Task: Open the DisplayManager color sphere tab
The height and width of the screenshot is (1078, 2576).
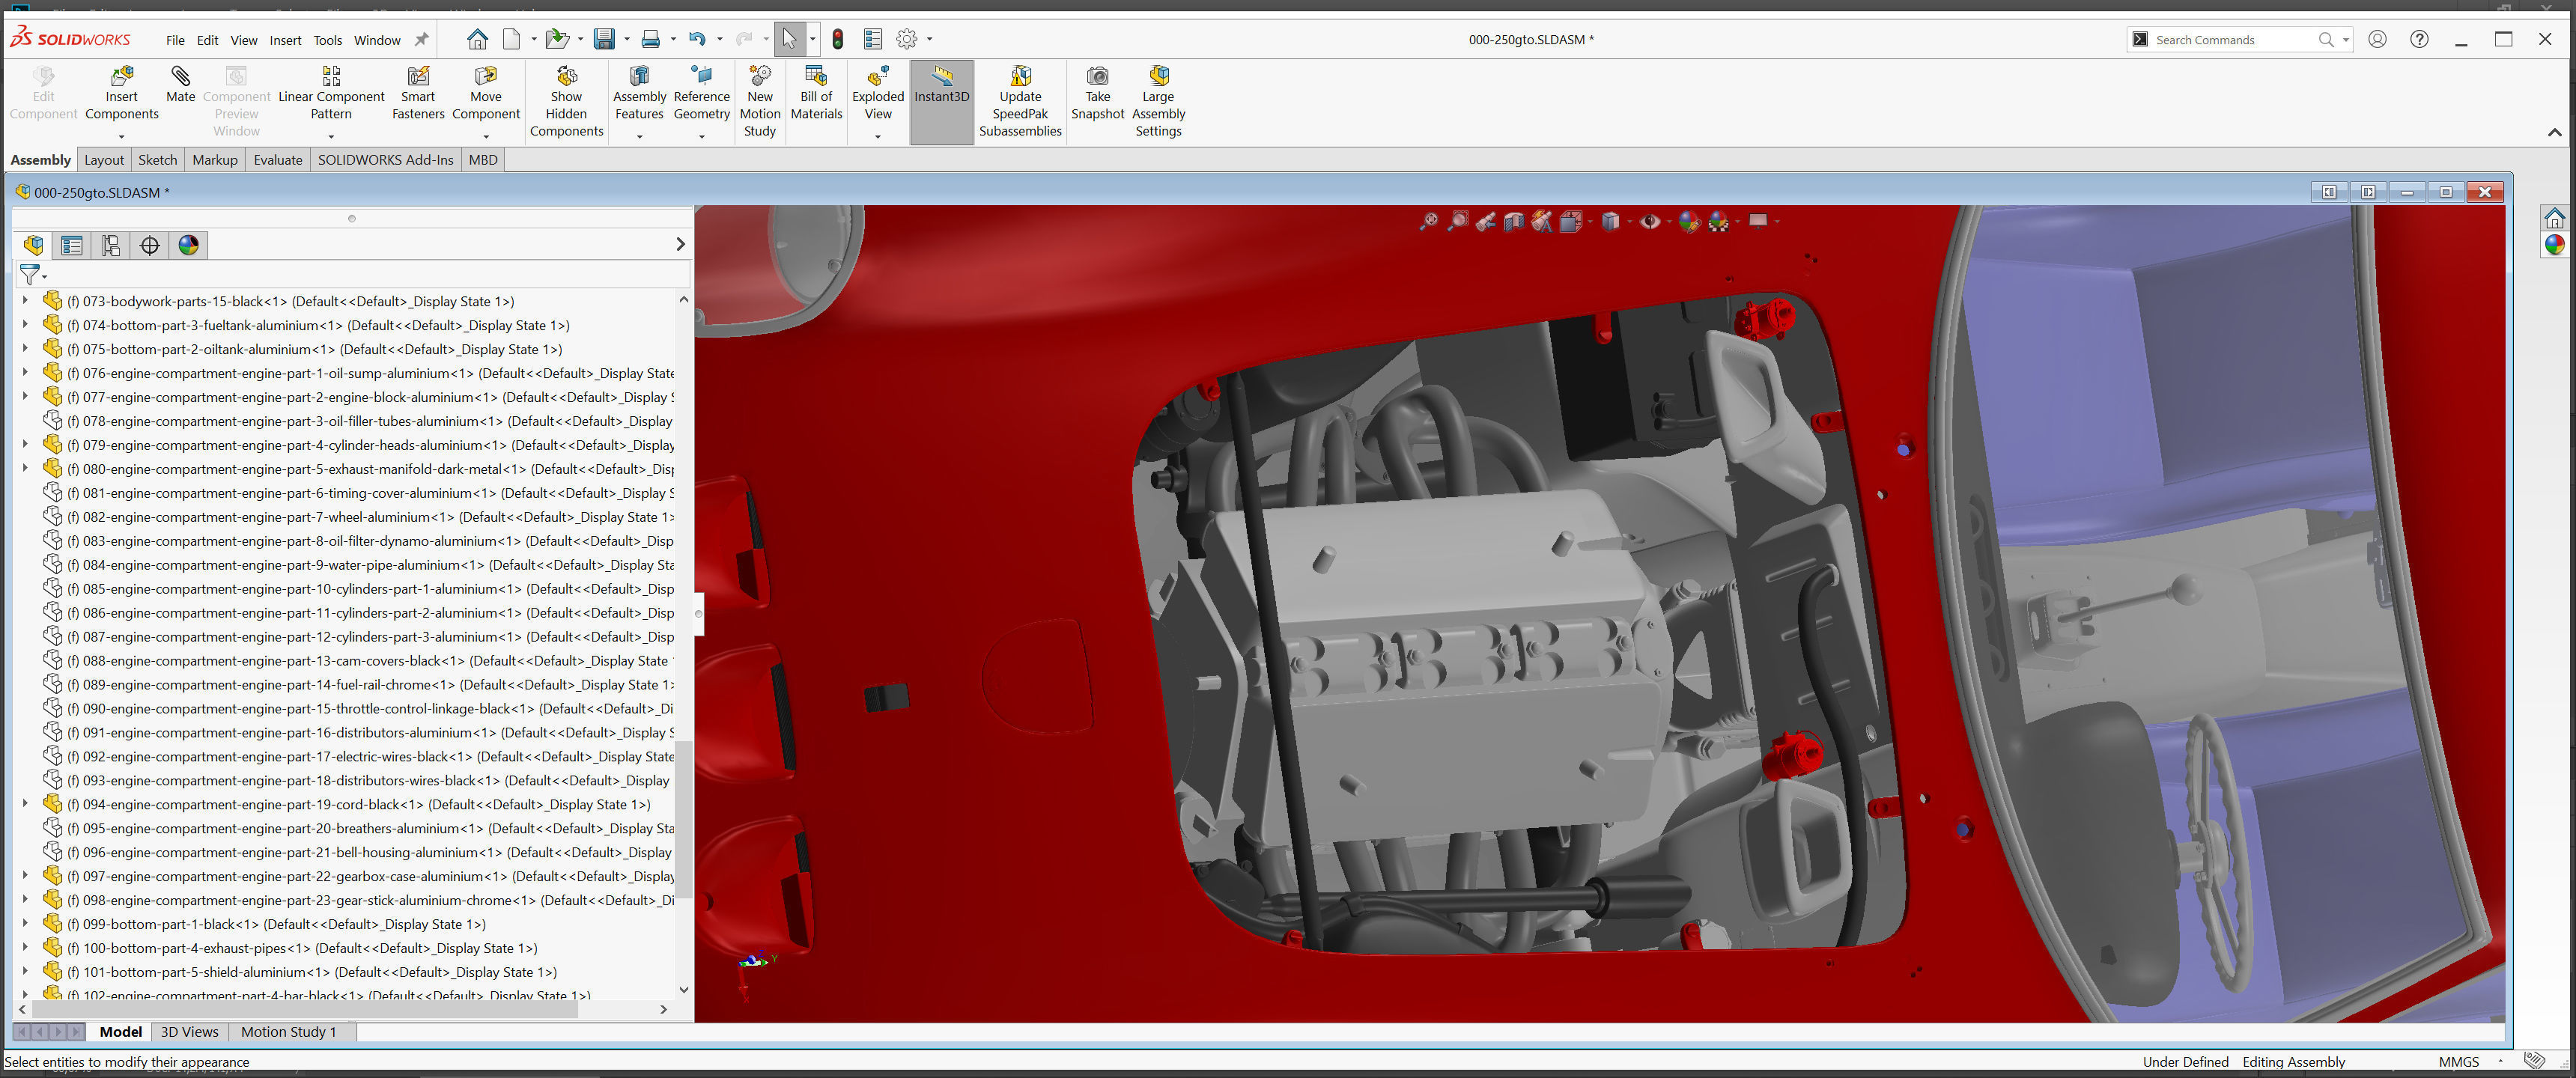Action: click(188, 245)
